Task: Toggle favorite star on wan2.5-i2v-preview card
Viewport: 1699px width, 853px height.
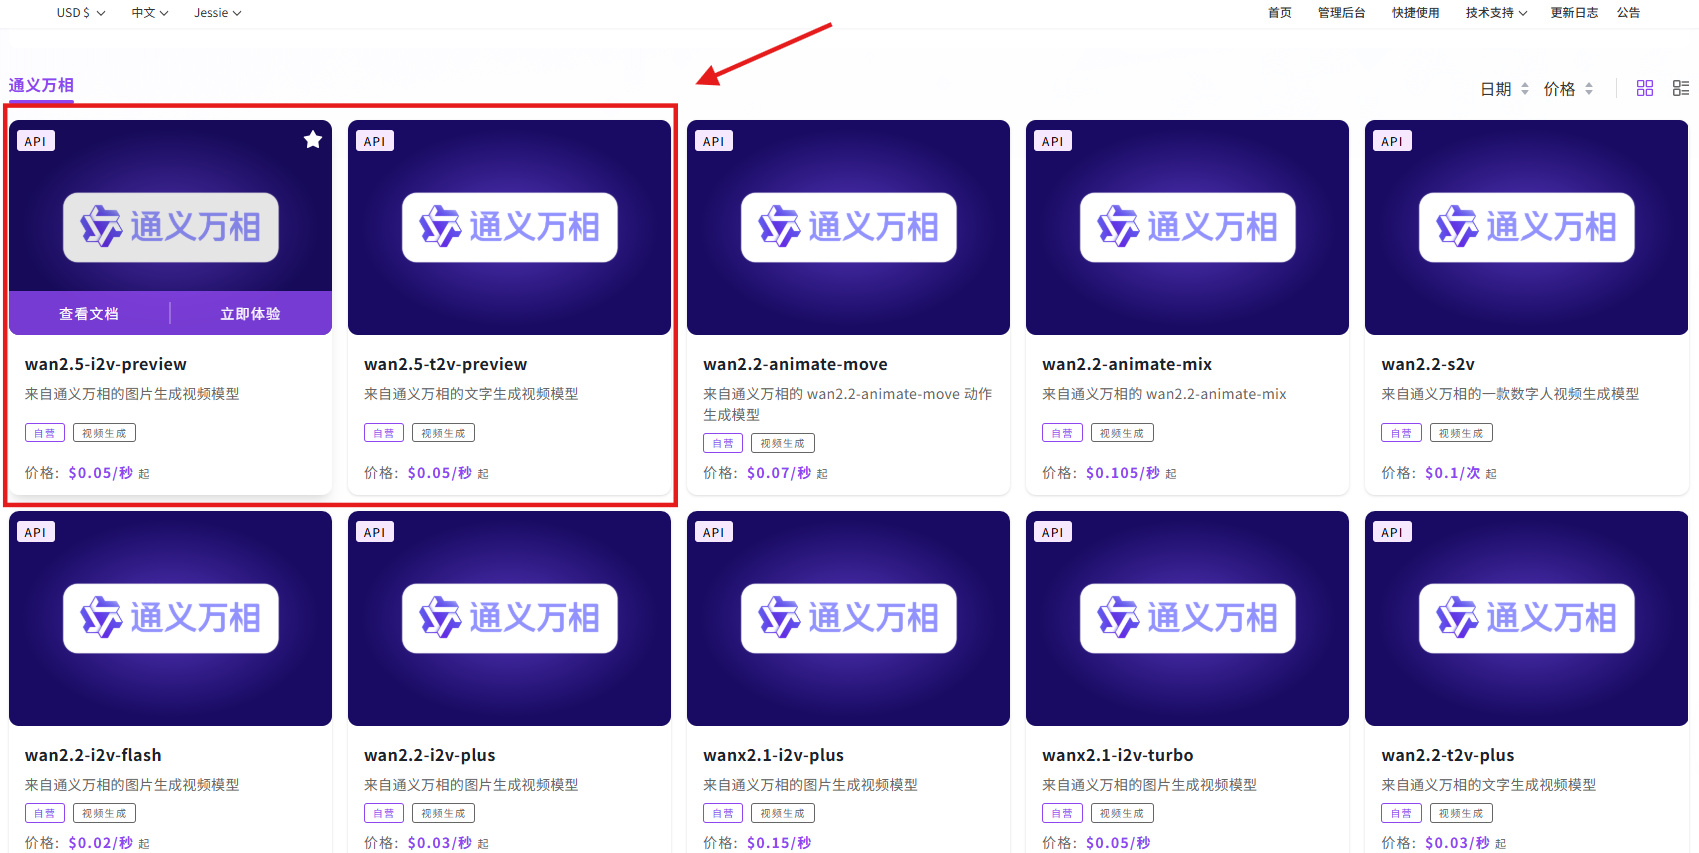Action: [x=313, y=139]
